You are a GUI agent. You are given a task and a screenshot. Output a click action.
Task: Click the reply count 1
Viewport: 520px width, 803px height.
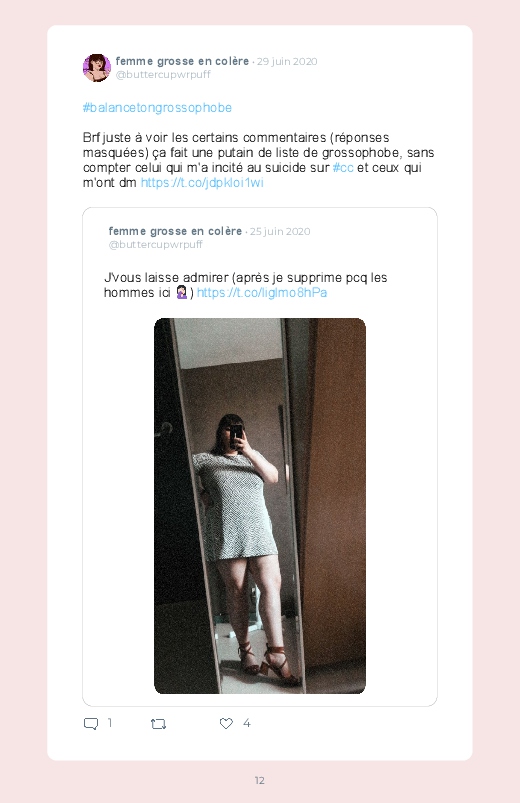click(110, 723)
